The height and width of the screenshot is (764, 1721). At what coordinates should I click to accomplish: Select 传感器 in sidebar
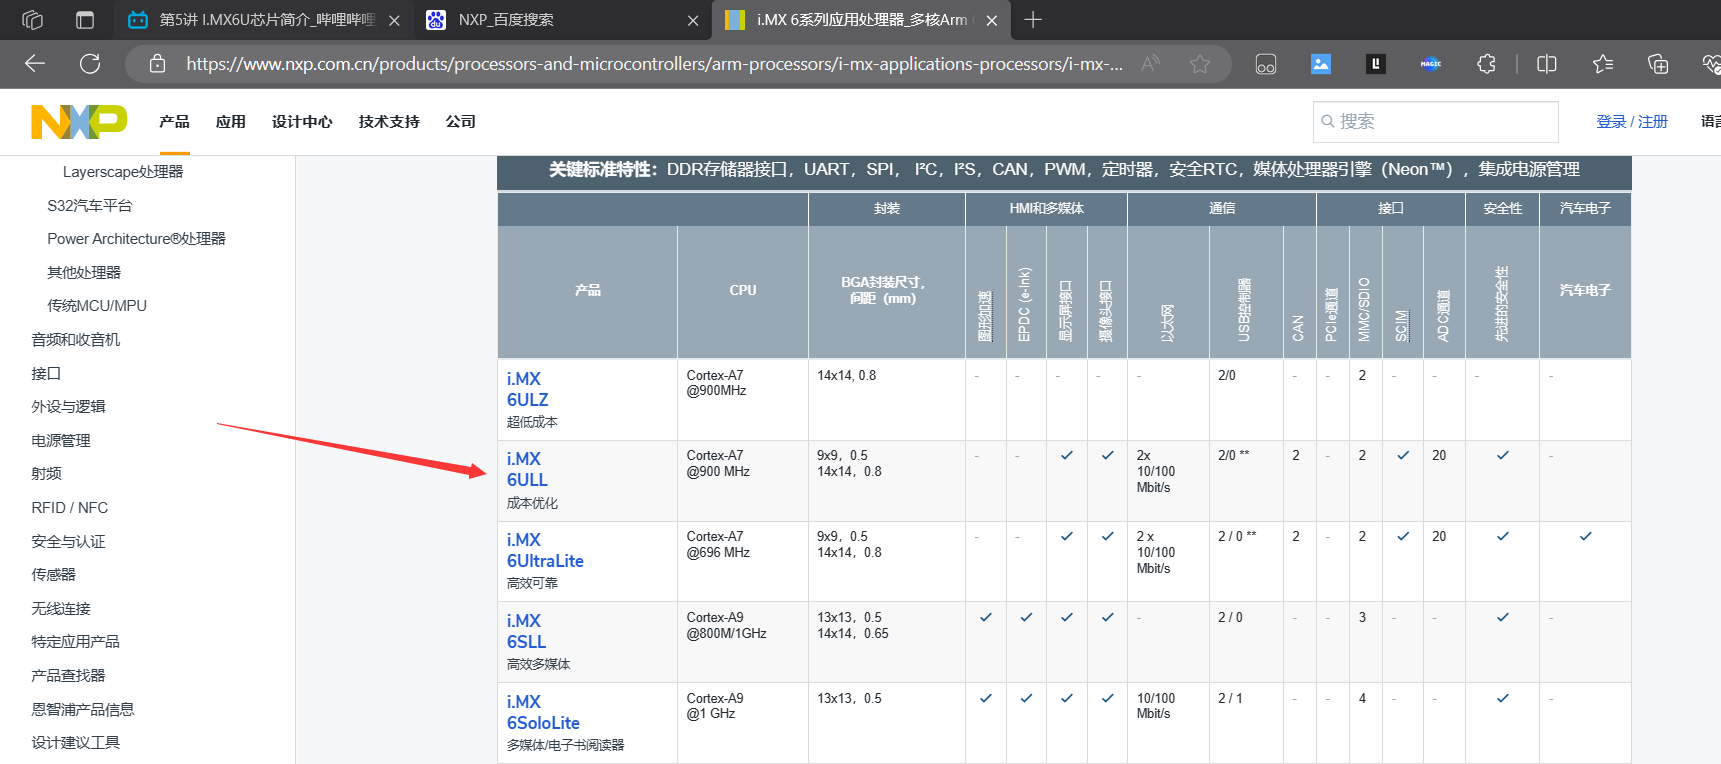53,574
